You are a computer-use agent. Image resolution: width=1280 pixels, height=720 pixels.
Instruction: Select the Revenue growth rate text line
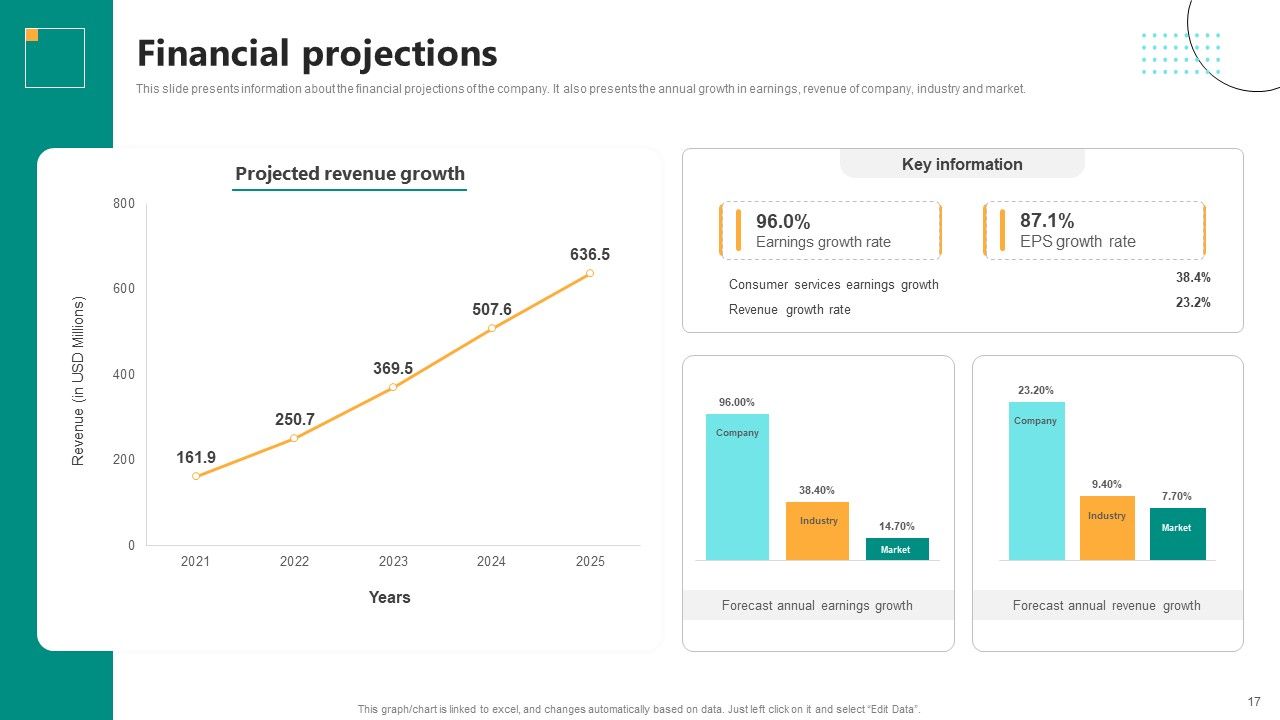click(x=790, y=310)
